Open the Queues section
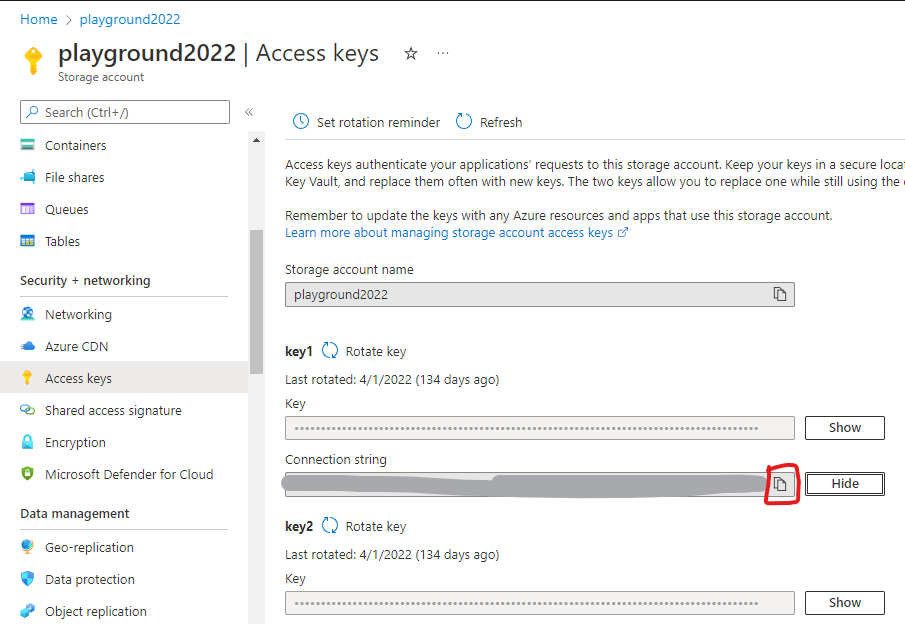The image size is (905, 624). pos(64,208)
